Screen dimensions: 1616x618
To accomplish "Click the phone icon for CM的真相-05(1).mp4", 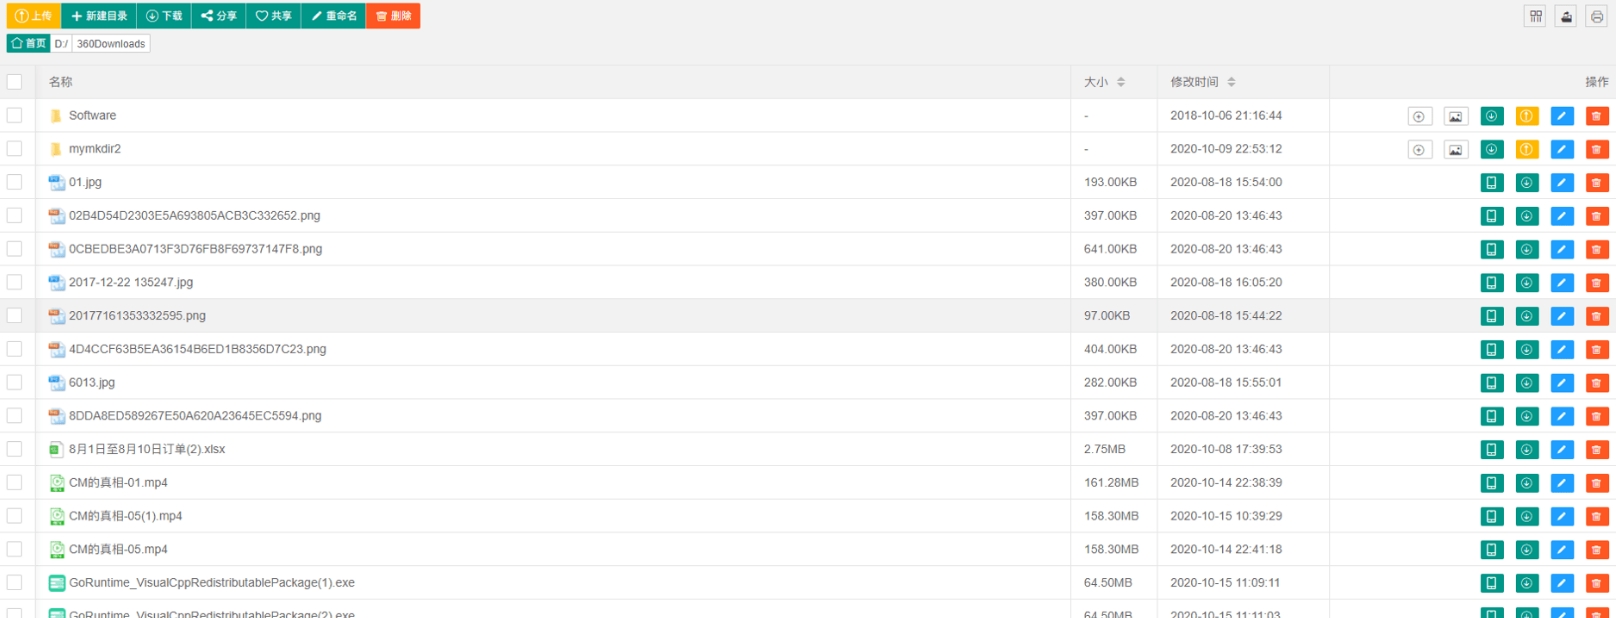I will pyautogui.click(x=1491, y=516).
